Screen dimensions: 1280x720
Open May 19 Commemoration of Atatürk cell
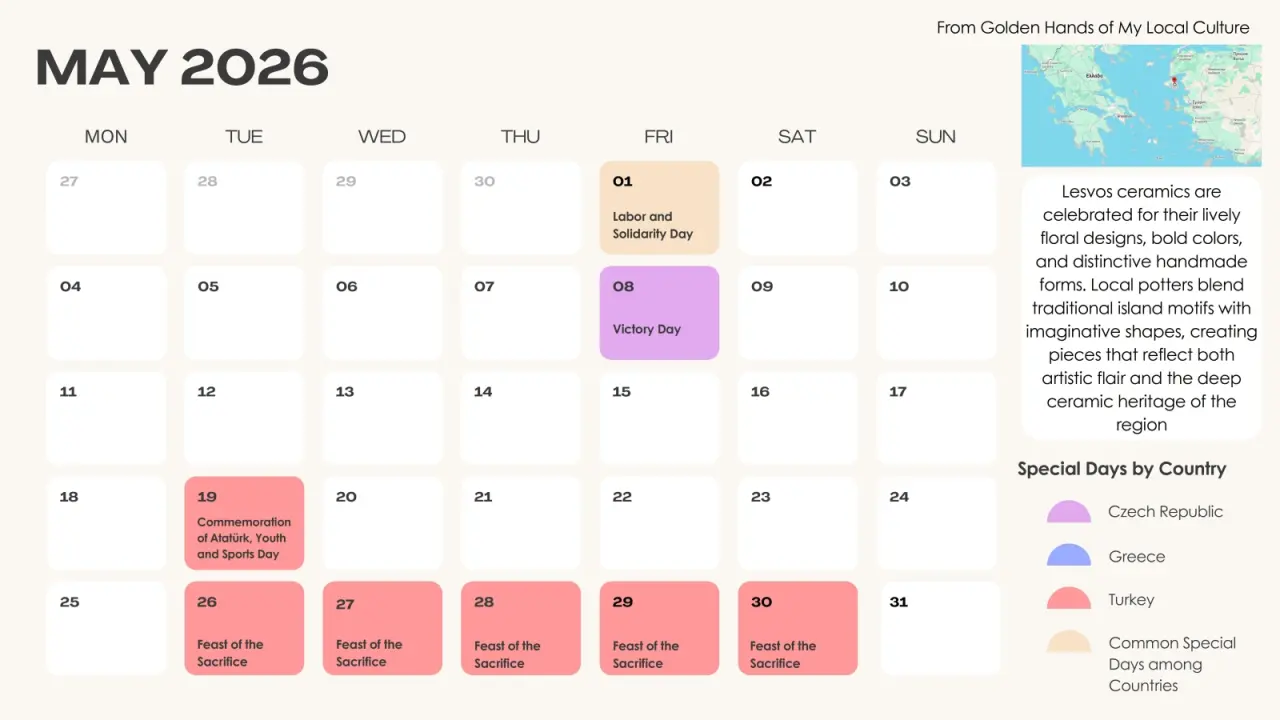point(244,523)
